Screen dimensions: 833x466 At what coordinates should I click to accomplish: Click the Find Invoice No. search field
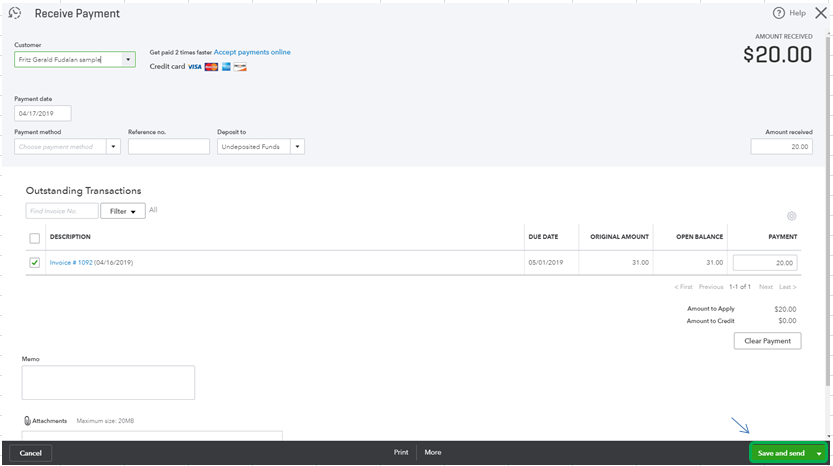(x=62, y=211)
